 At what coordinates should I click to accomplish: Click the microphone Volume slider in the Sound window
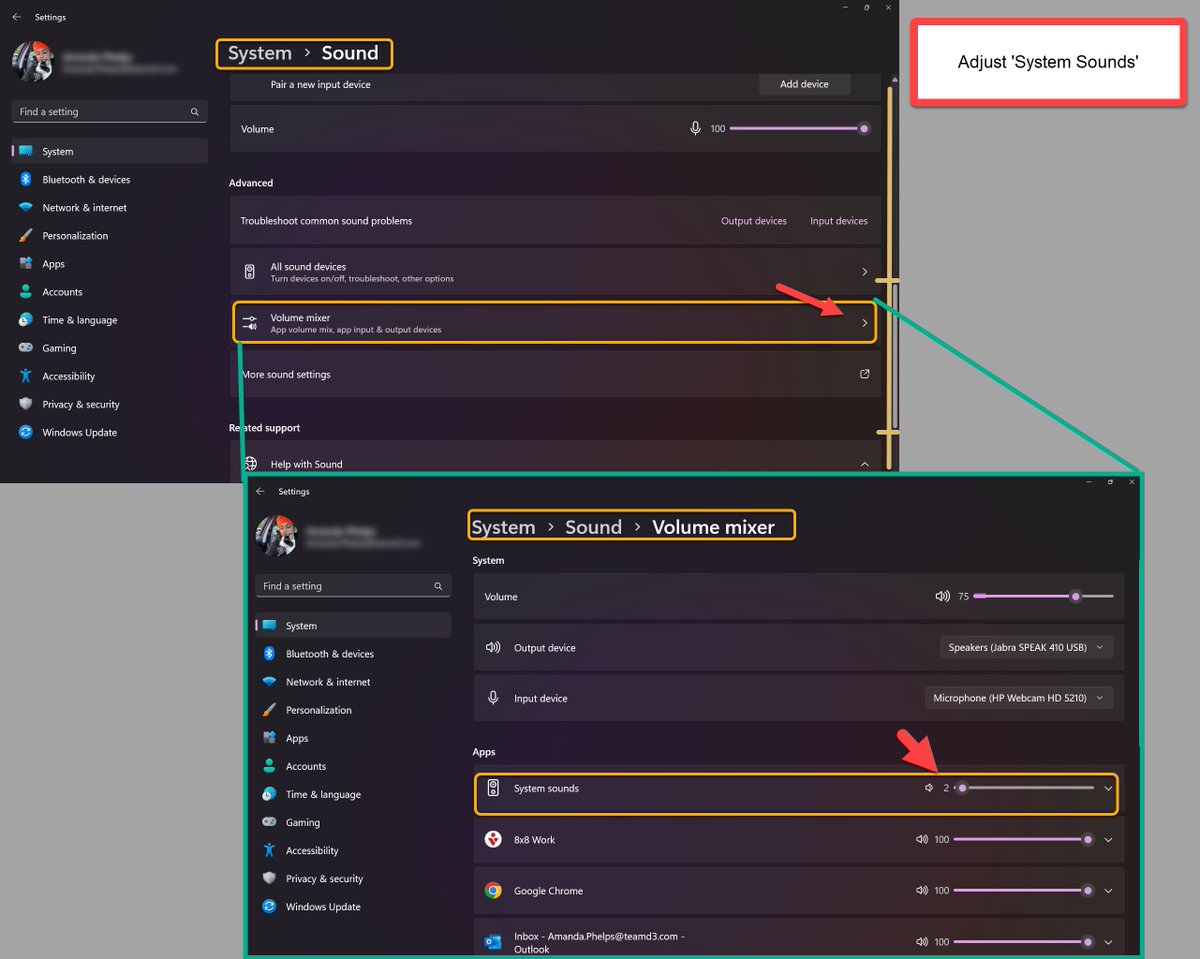(x=799, y=129)
